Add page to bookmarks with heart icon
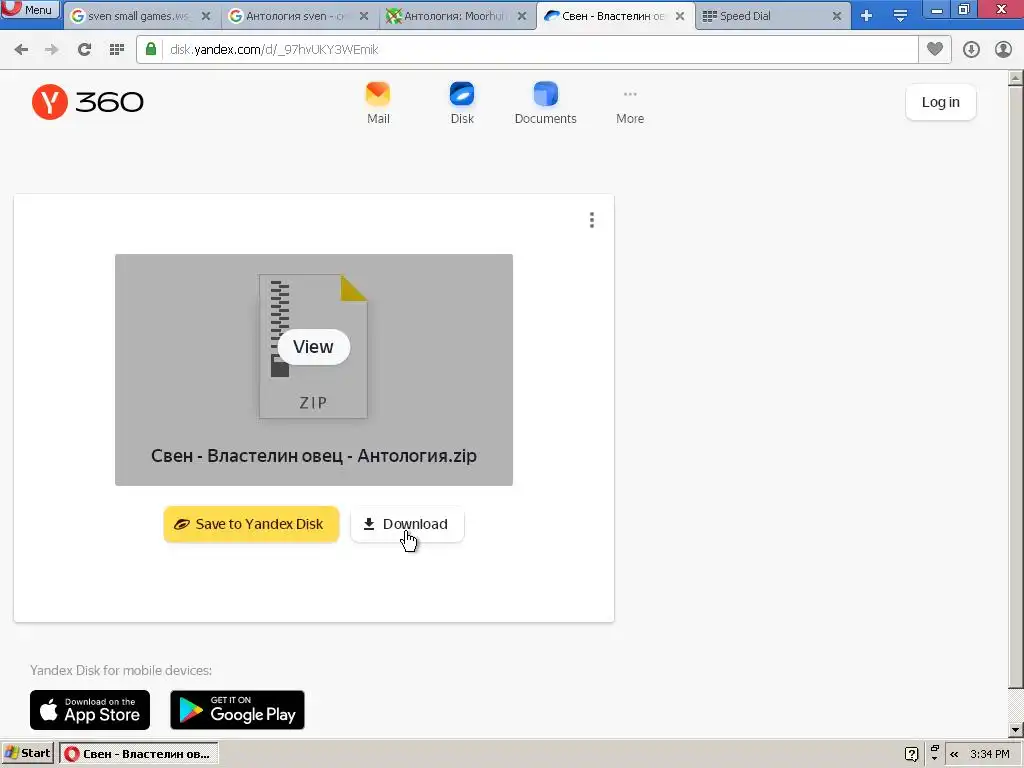 click(935, 49)
